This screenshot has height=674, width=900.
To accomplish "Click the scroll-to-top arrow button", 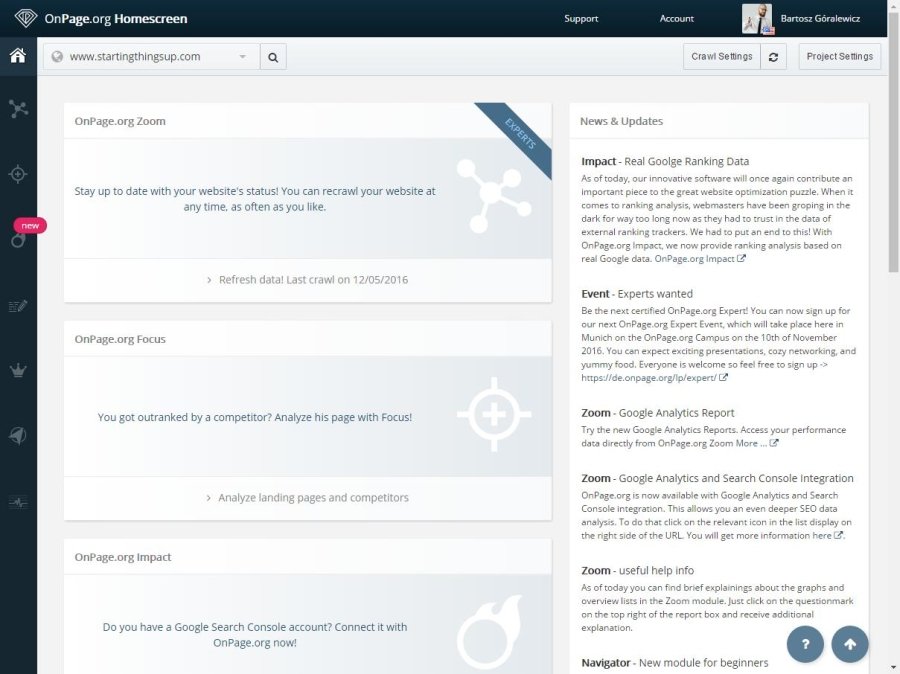I will [850, 644].
